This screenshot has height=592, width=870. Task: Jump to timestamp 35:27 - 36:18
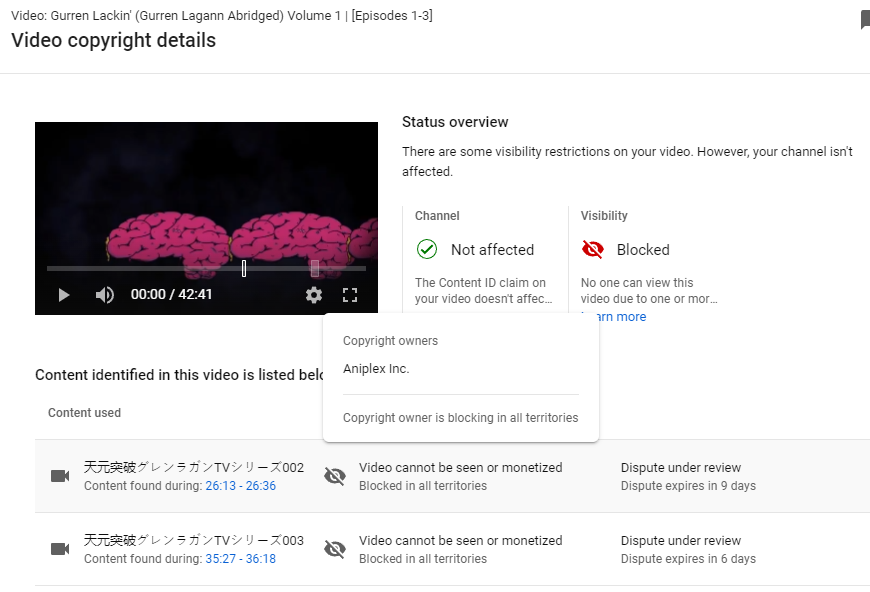[x=240, y=559]
